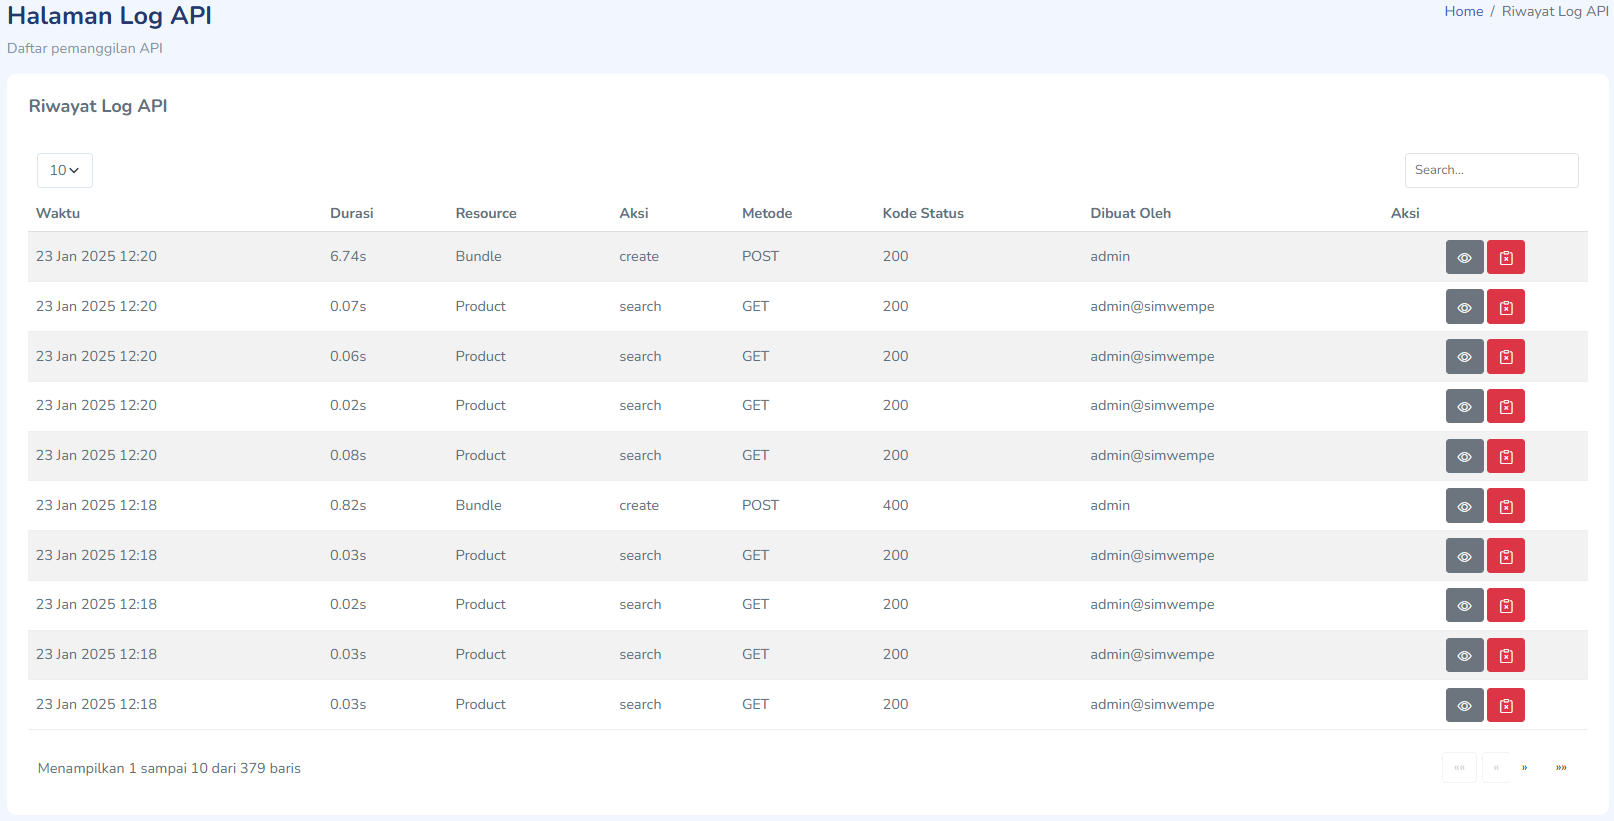
Task: Delete the 0.82s Bundle log with status 400
Action: pyautogui.click(x=1505, y=506)
